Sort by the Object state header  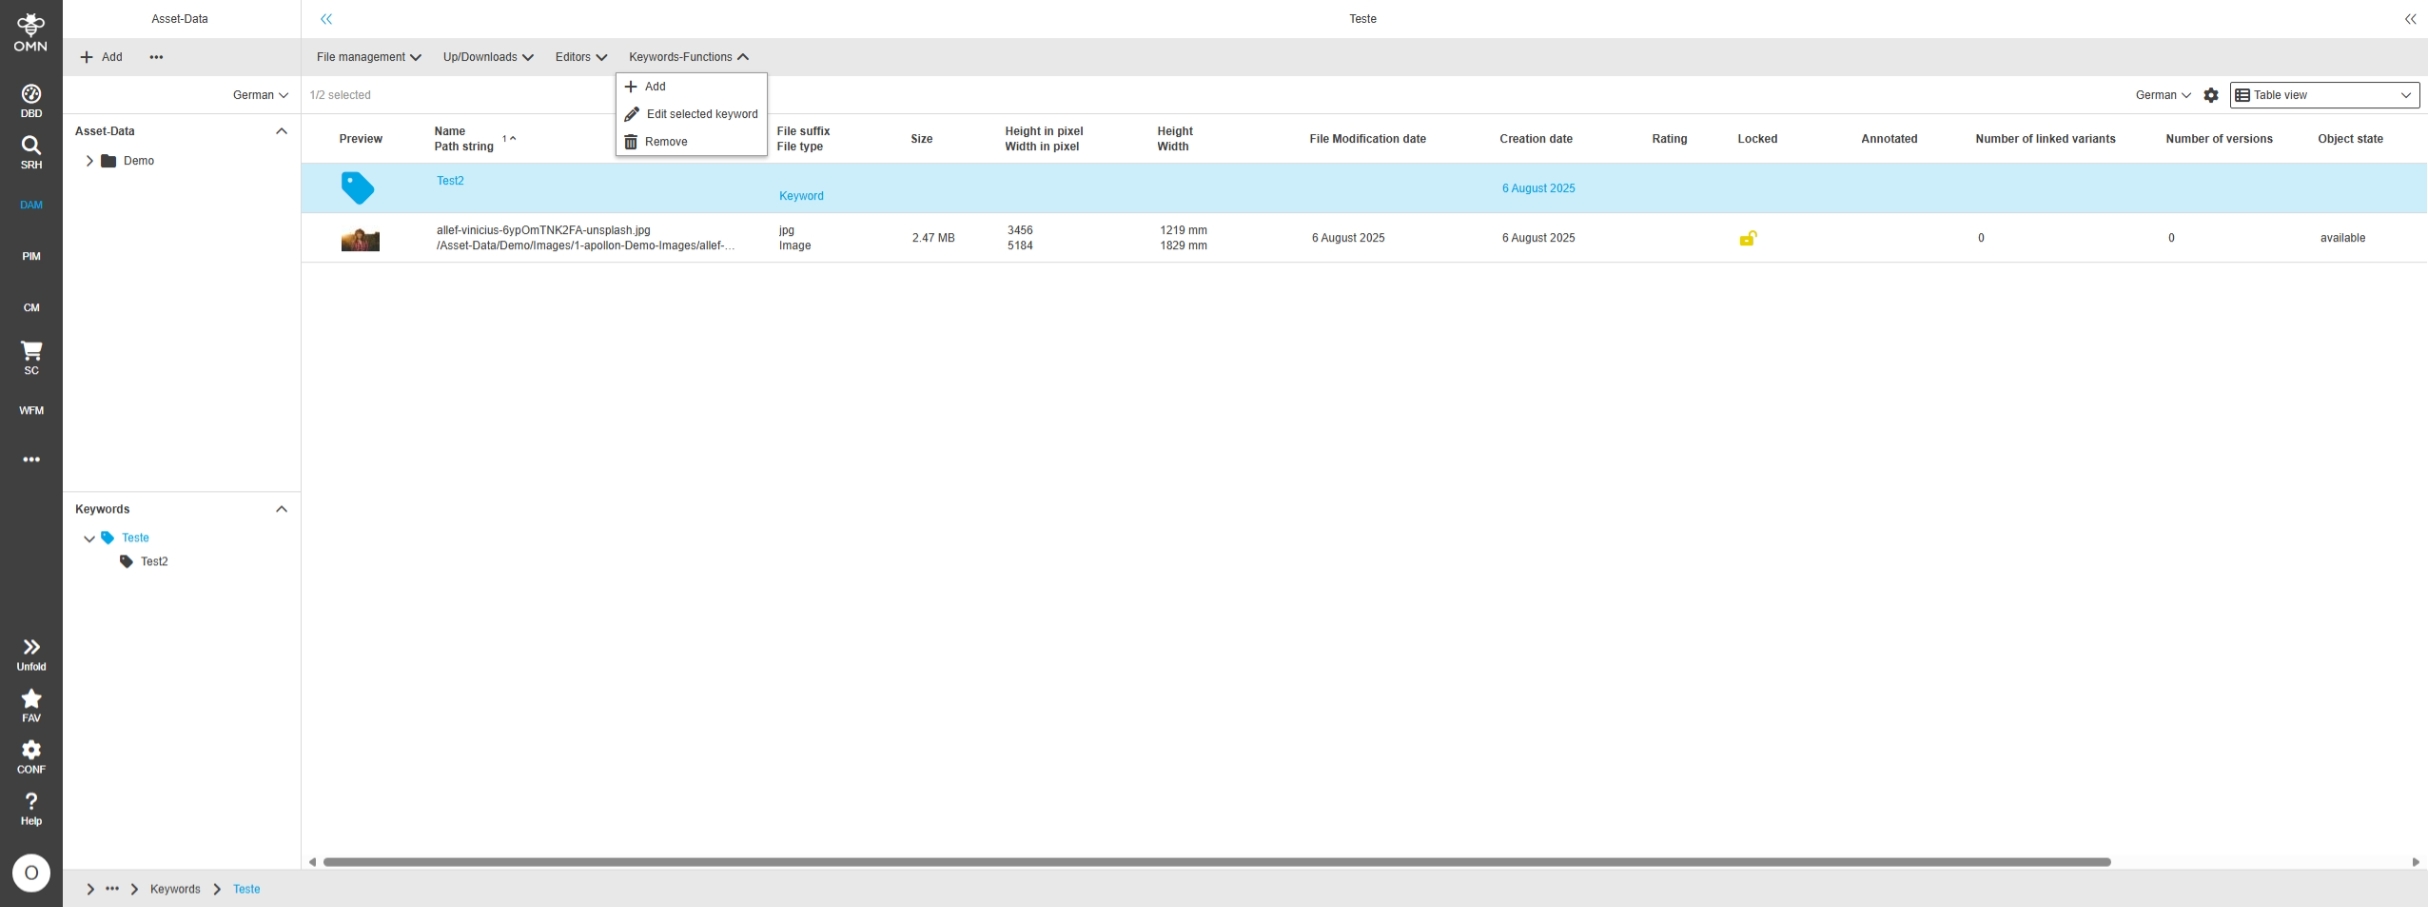click(2350, 139)
